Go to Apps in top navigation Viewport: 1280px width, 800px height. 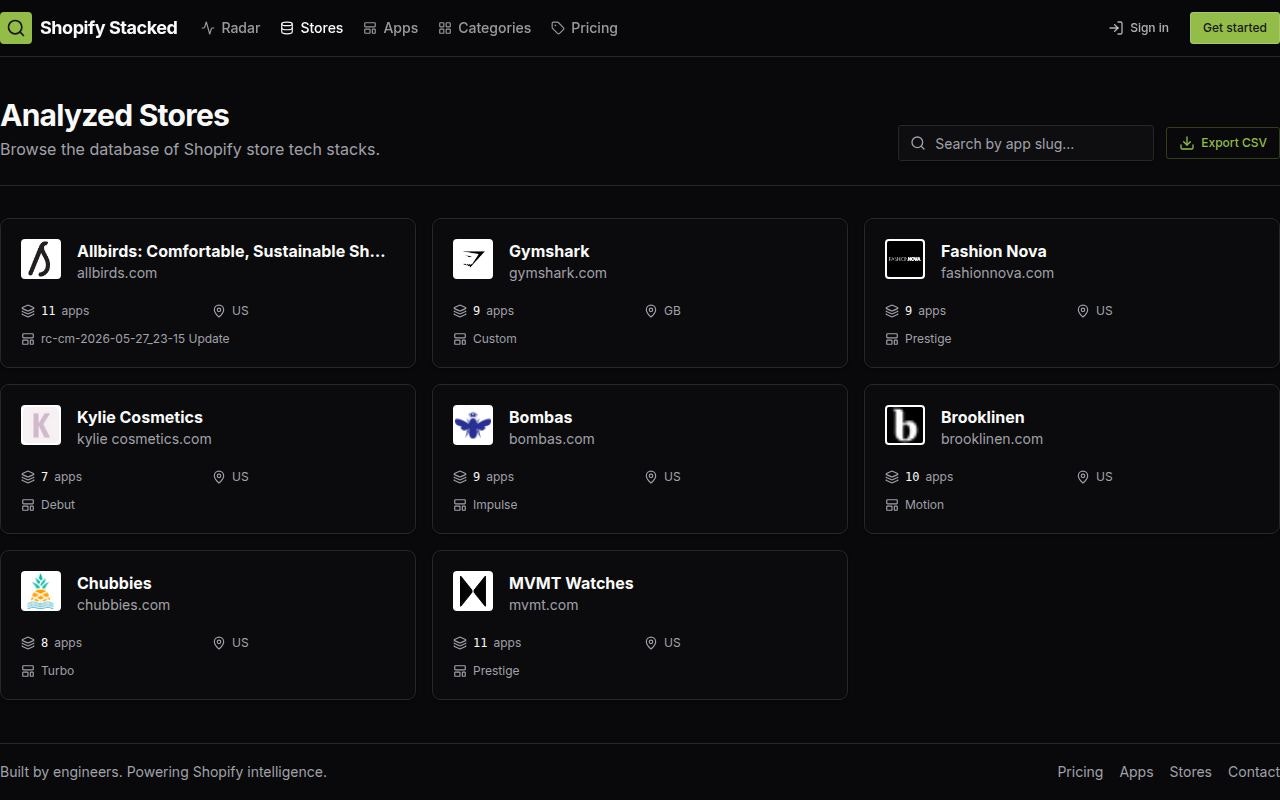coord(391,28)
